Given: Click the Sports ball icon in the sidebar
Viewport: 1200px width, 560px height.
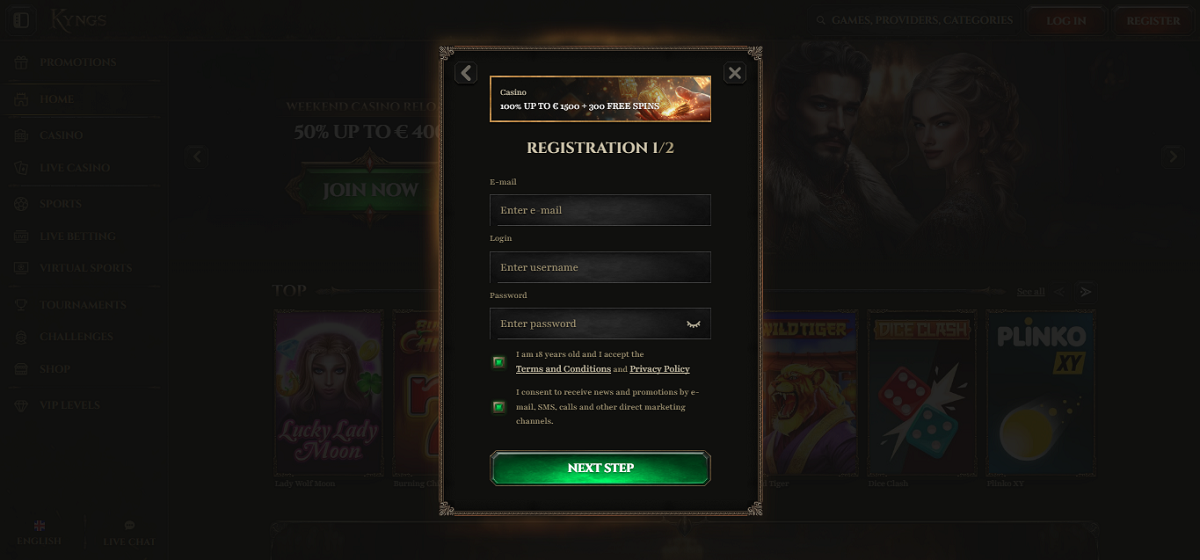Looking at the screenshot, I should coord(21,204).
